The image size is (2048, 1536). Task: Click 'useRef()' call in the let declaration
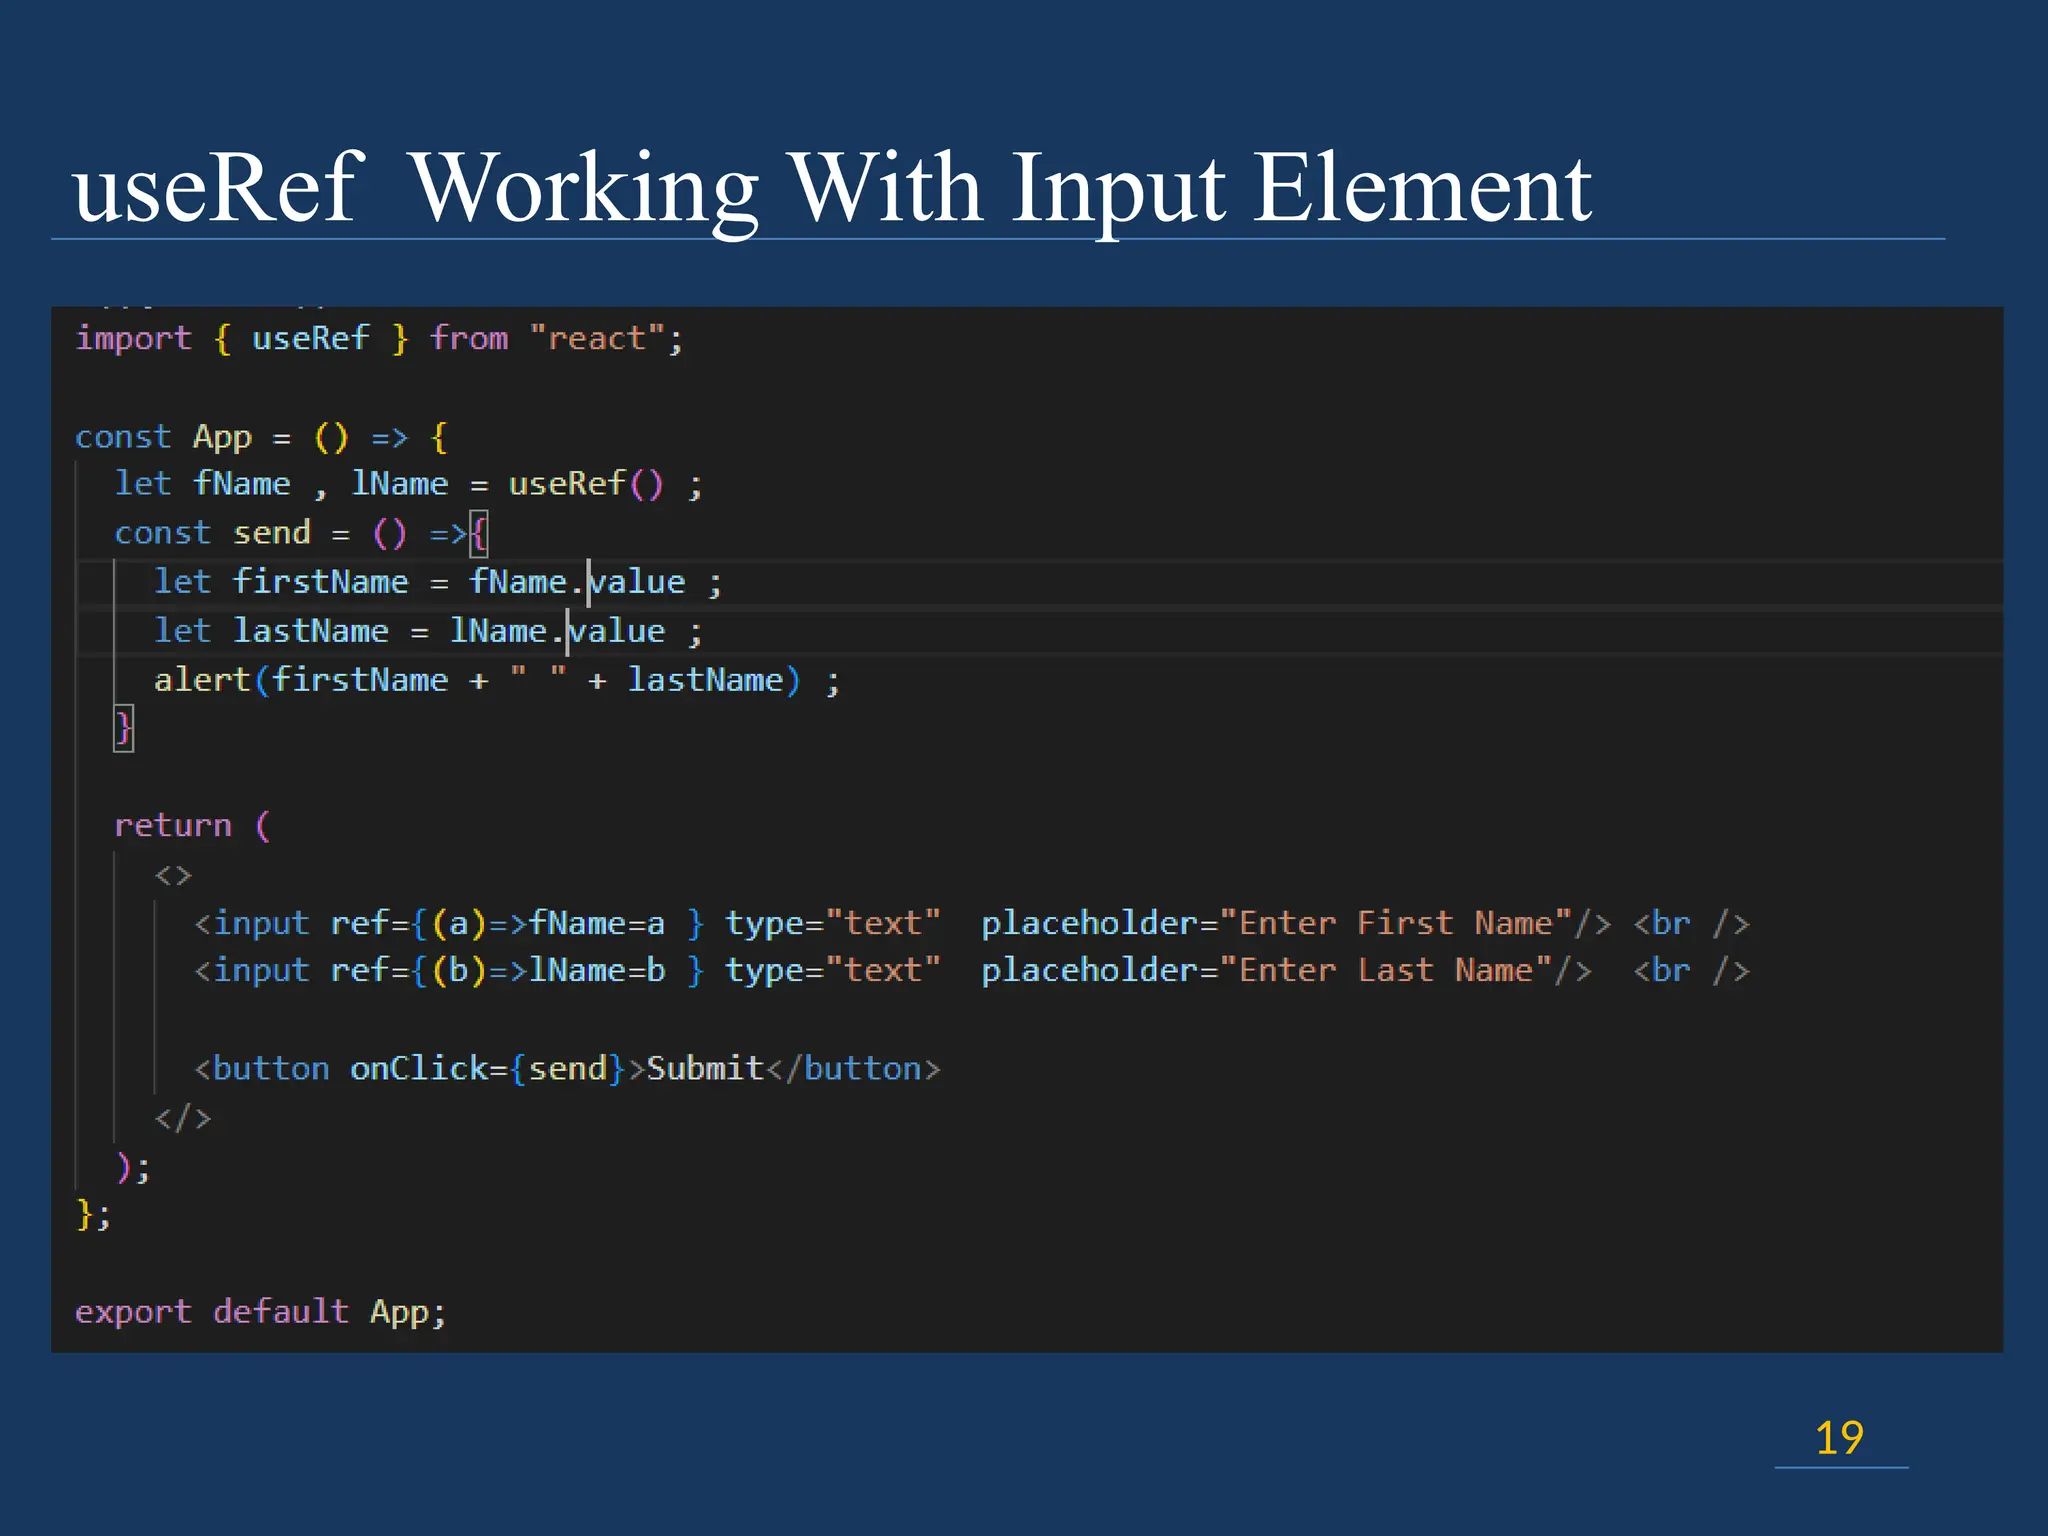[585, 484]
